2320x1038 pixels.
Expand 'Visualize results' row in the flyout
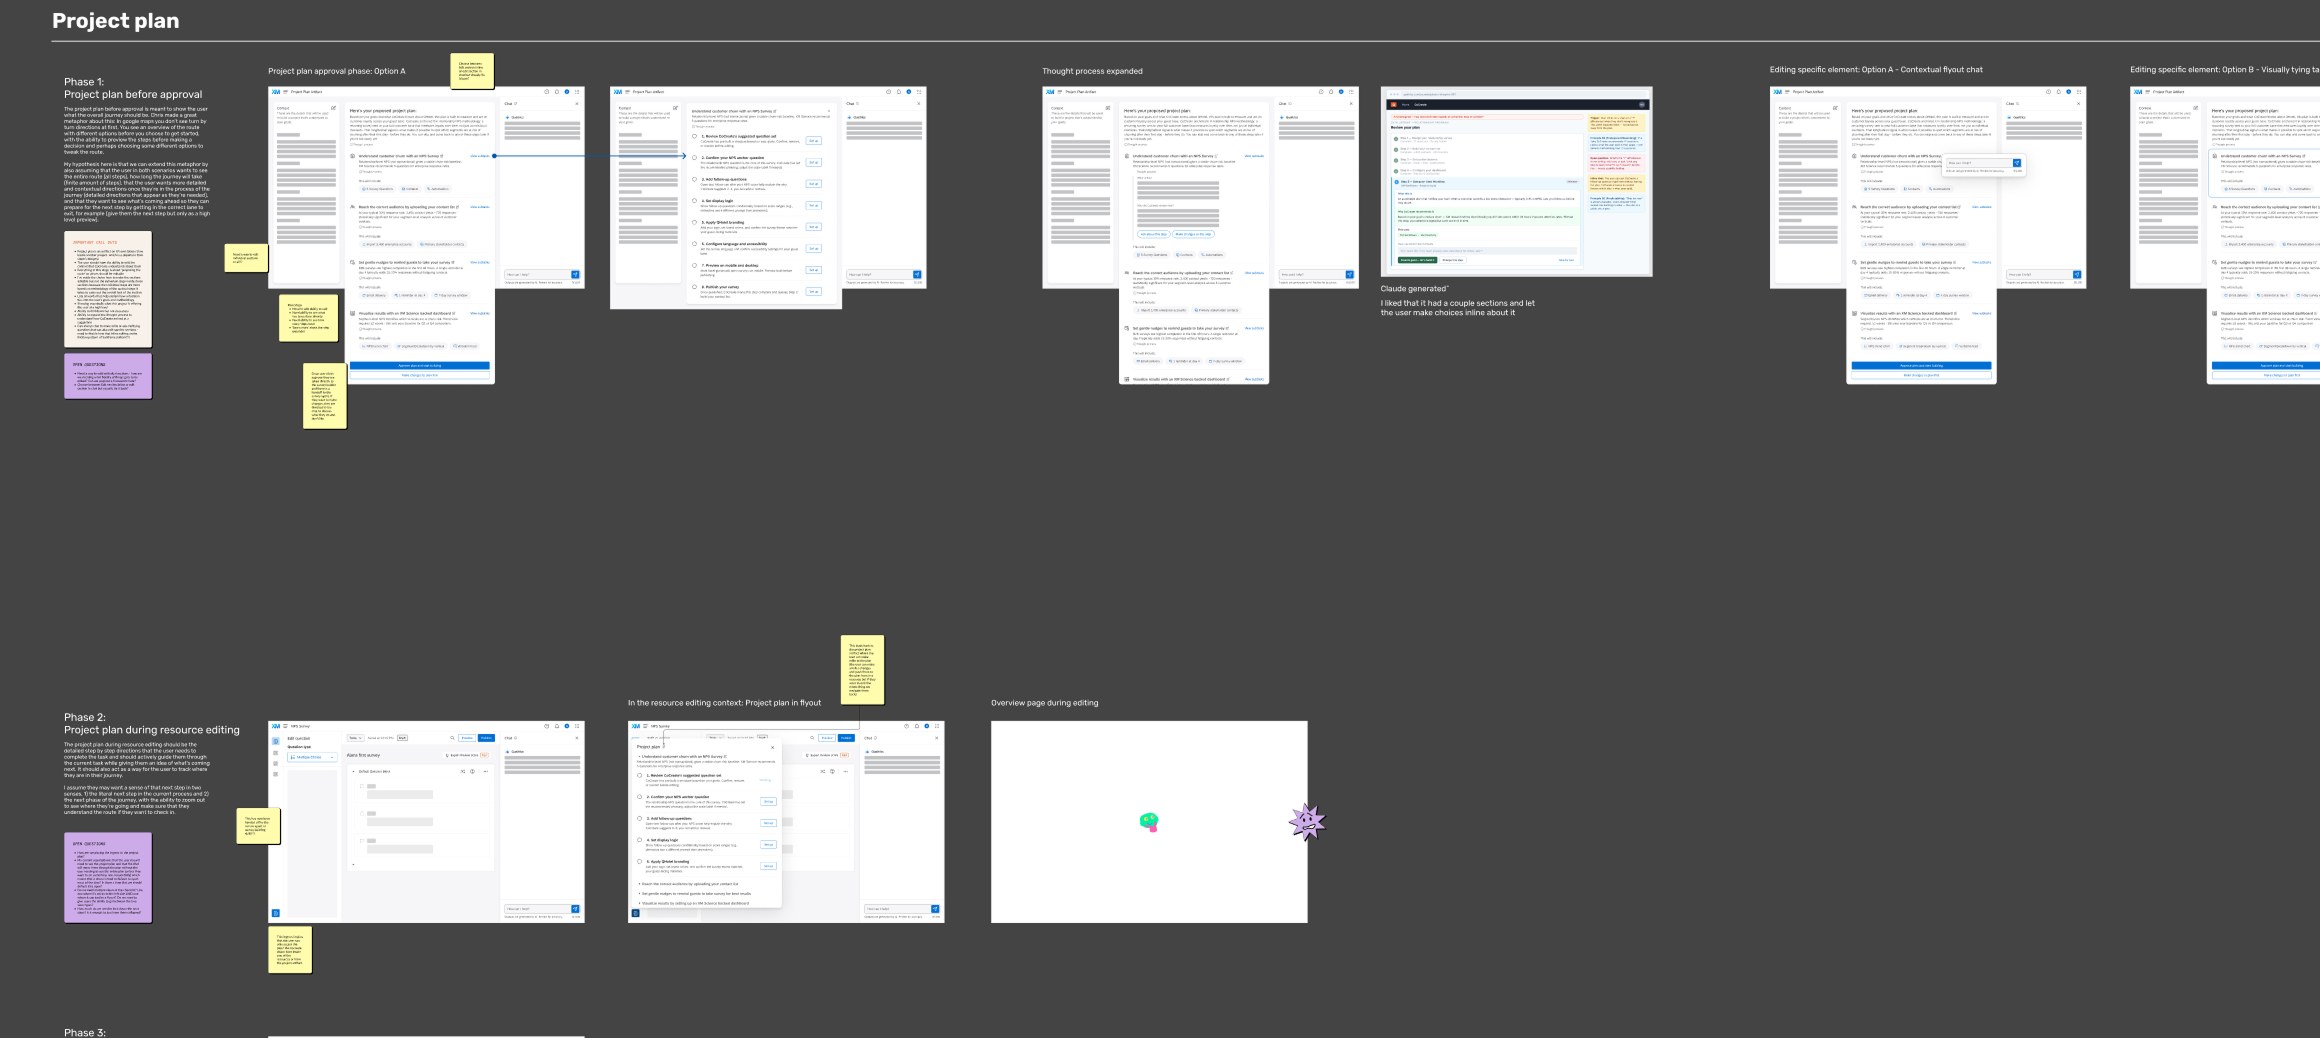693,903
